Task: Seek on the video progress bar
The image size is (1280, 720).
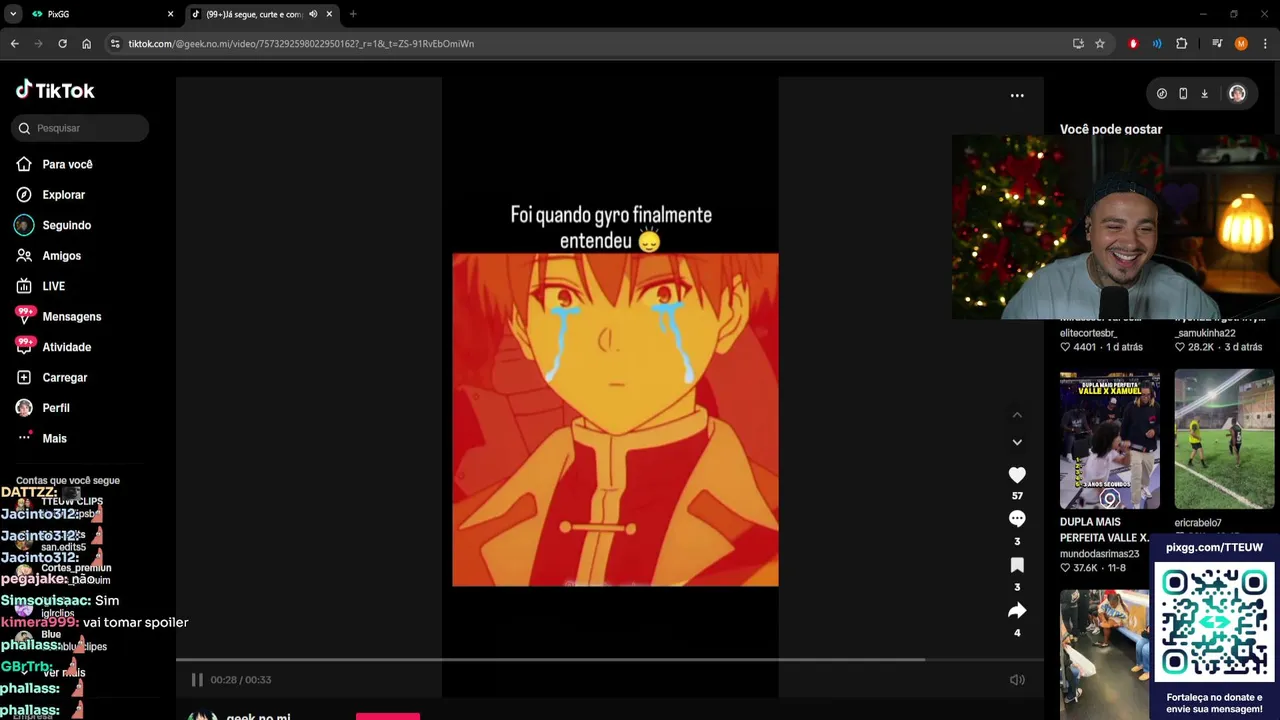Action: 610,660
